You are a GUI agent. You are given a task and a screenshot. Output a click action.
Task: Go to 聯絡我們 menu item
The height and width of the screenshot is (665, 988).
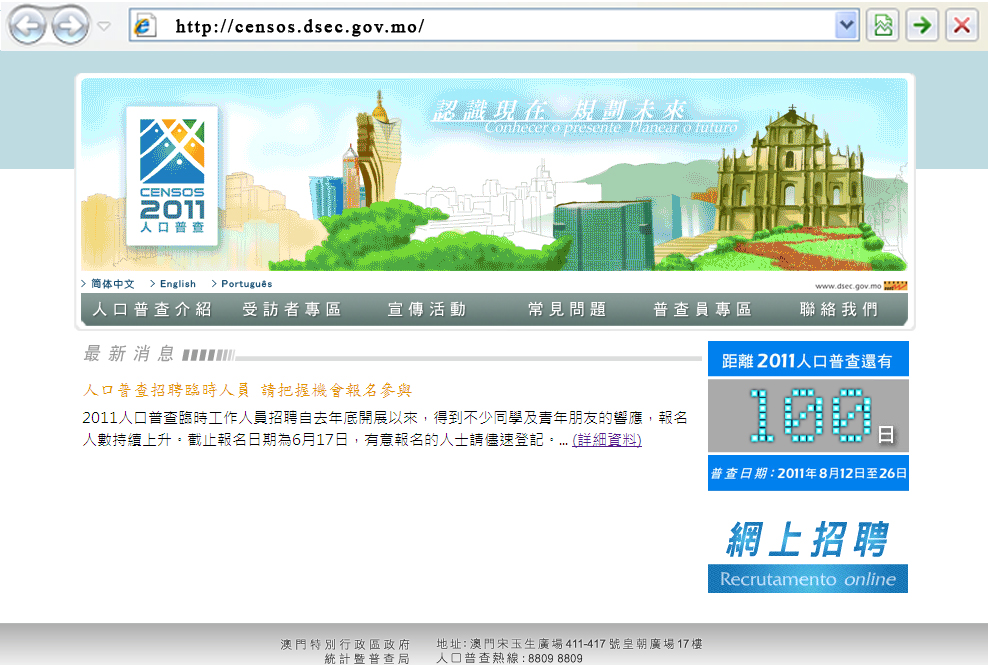pyautogui.click(x=839, y=310)
